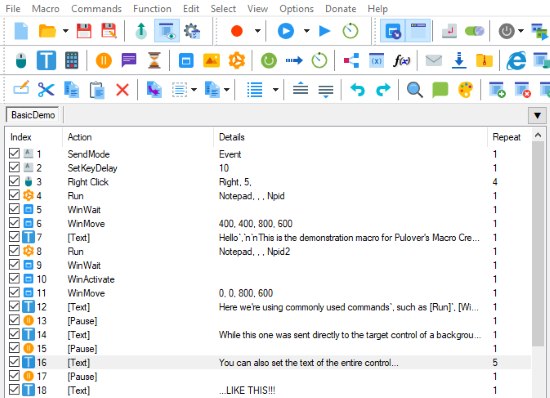Expand dropdown beside the list icon
The image size is (550, 398).
pos(276,90)
